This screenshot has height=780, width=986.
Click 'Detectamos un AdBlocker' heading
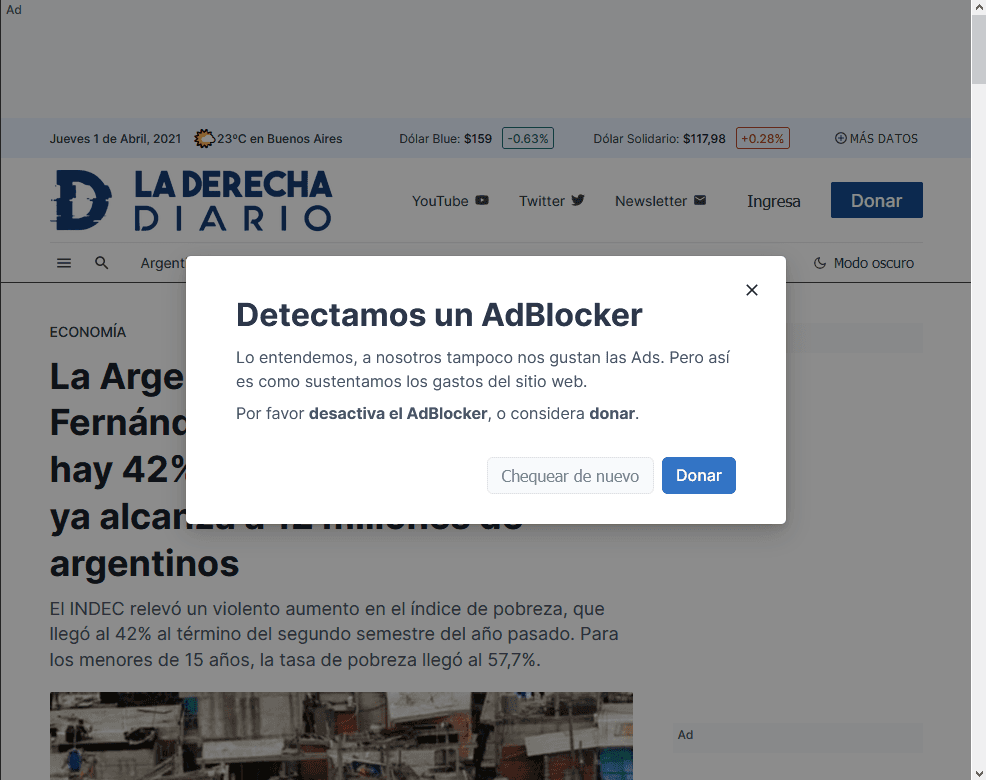[439, 315]
